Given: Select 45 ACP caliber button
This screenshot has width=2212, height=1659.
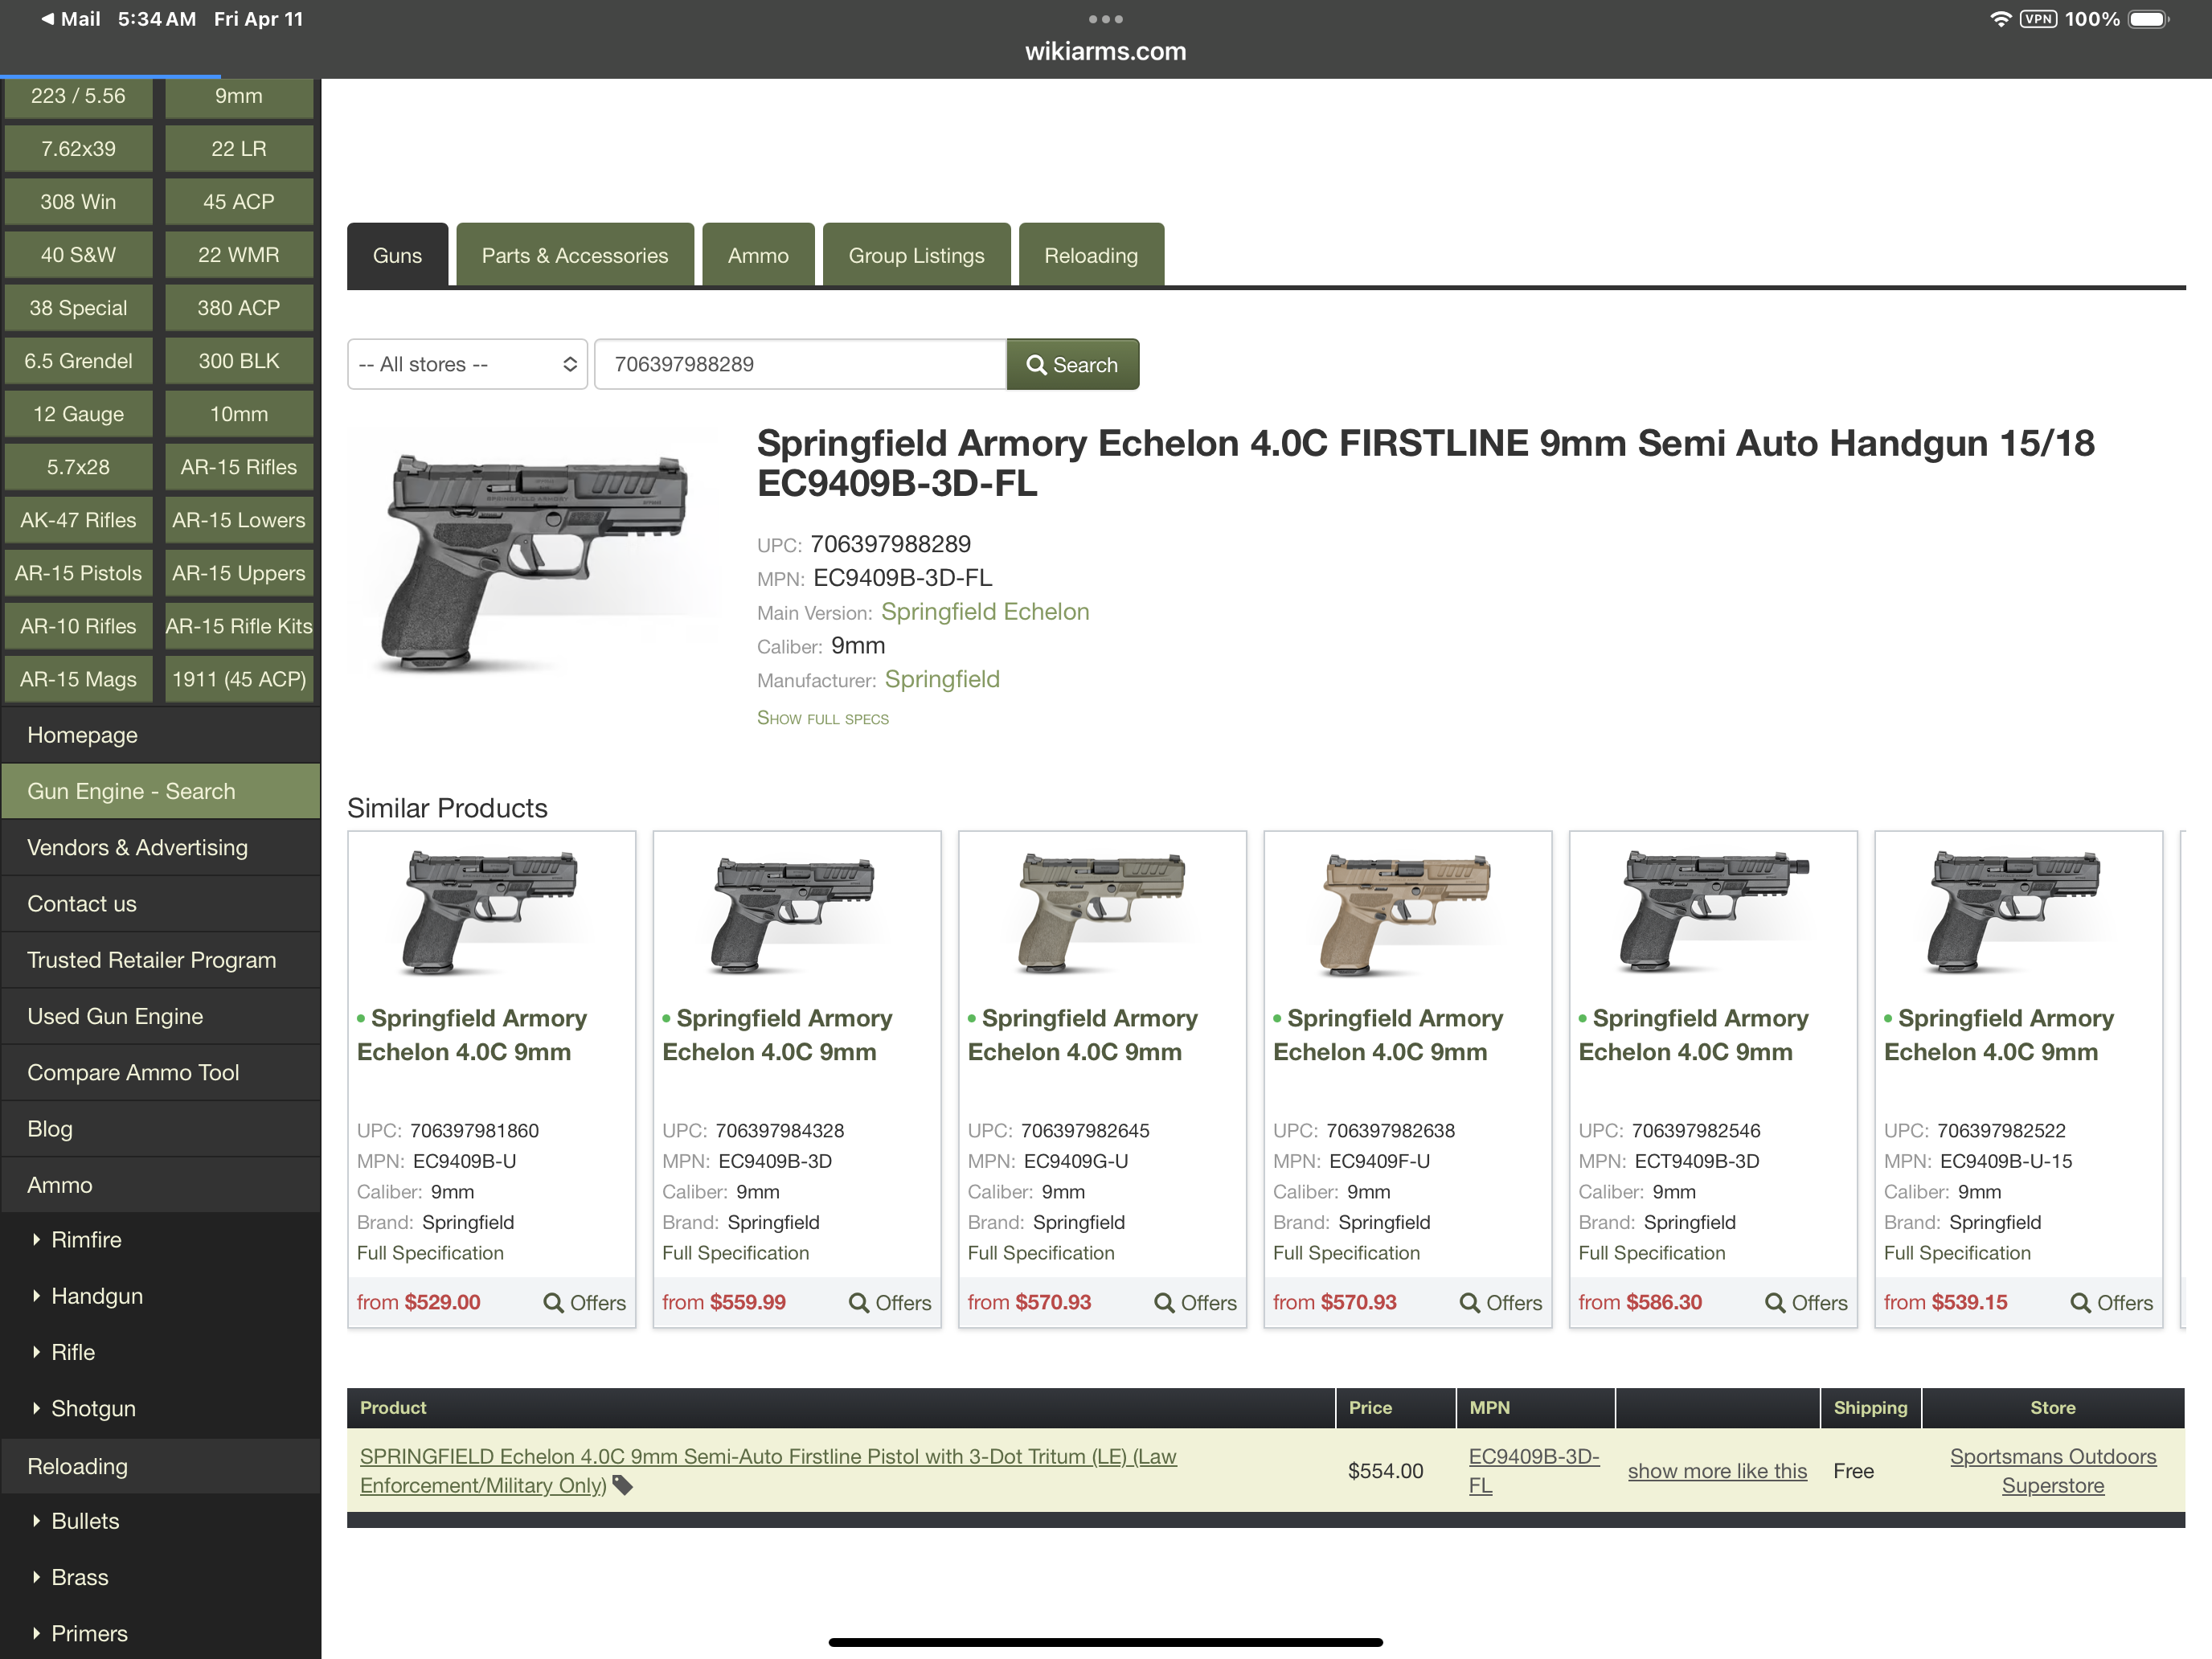Looking at the screenshot, I should (239, 202).
